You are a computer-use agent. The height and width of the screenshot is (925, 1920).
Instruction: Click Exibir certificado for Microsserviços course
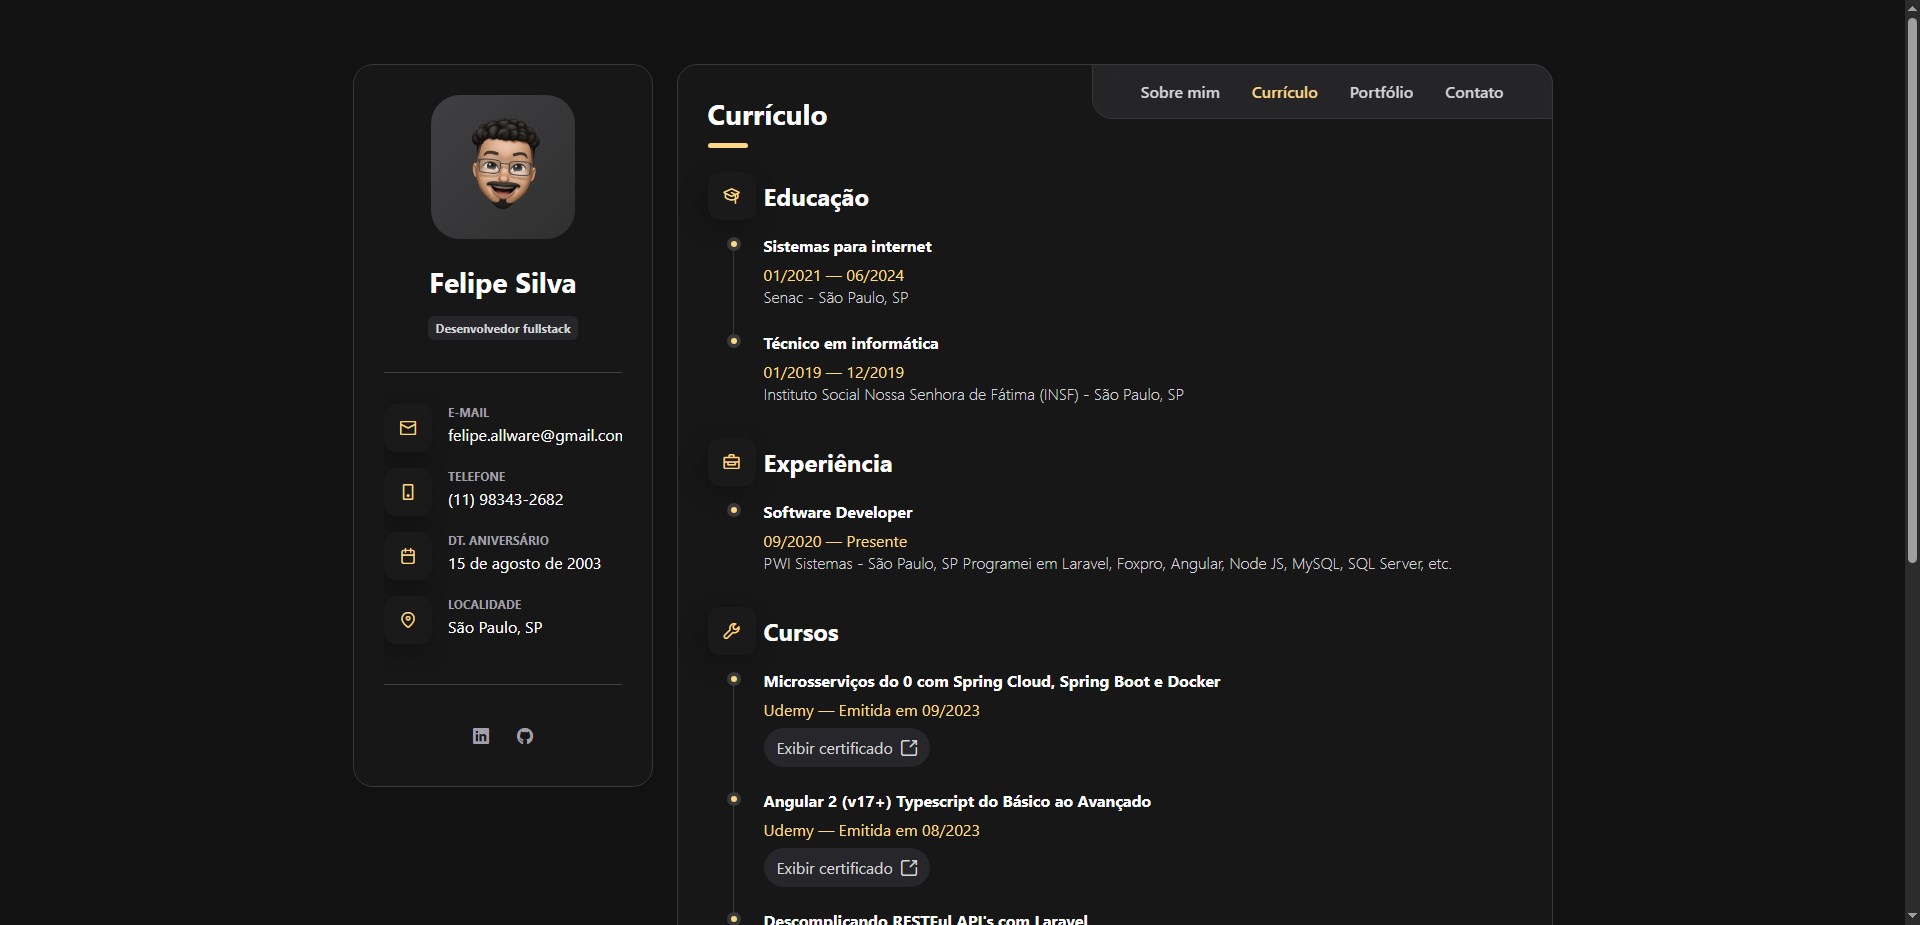[x=847, y=748]
